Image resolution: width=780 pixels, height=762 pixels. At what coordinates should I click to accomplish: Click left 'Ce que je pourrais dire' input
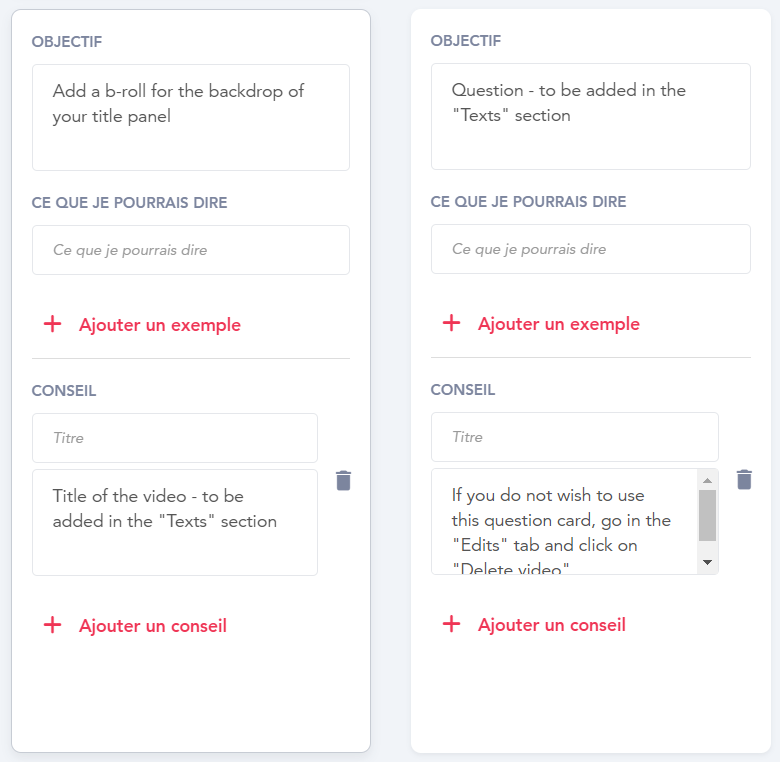(191, 250)
